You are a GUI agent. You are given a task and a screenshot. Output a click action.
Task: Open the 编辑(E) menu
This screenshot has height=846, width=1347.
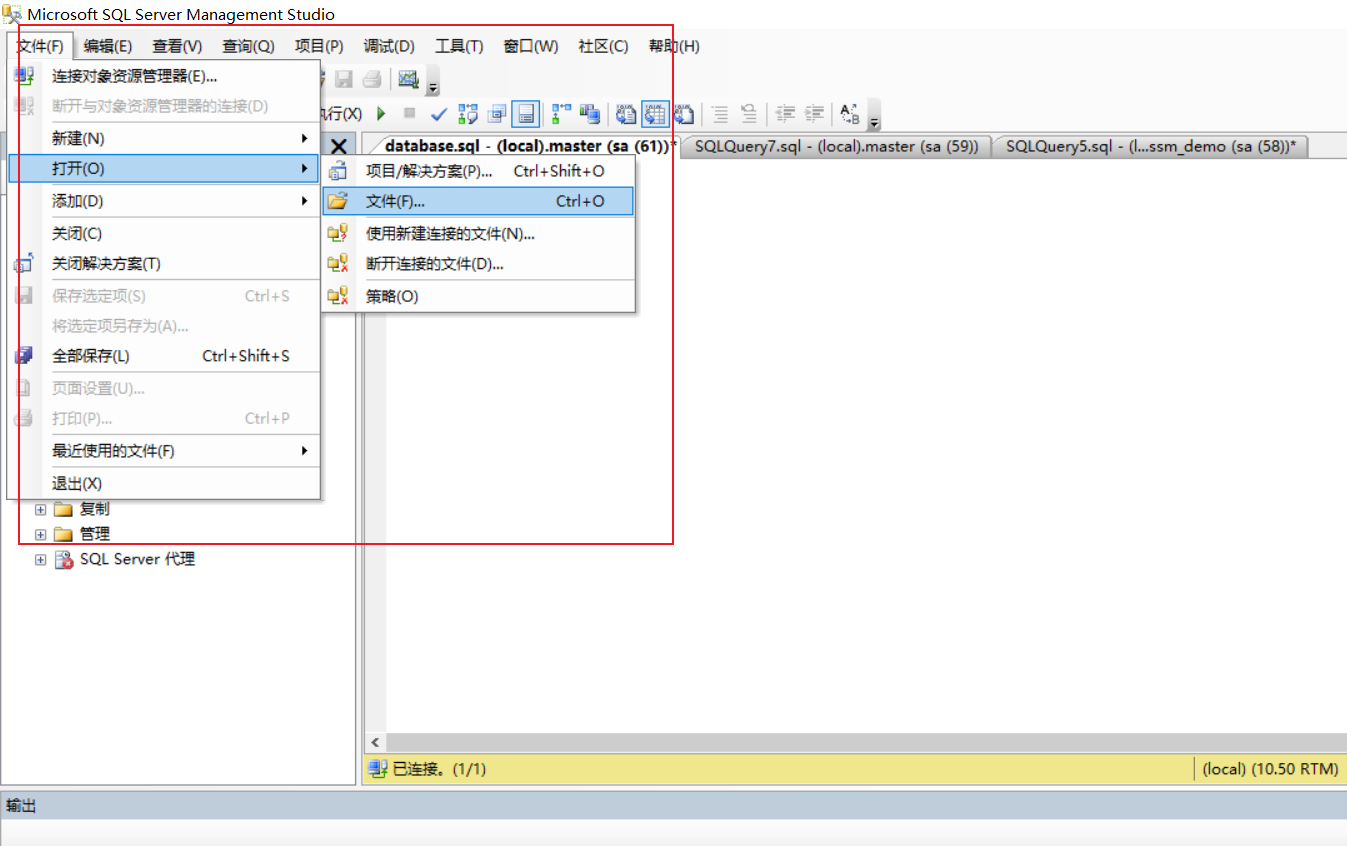point(108,46)
